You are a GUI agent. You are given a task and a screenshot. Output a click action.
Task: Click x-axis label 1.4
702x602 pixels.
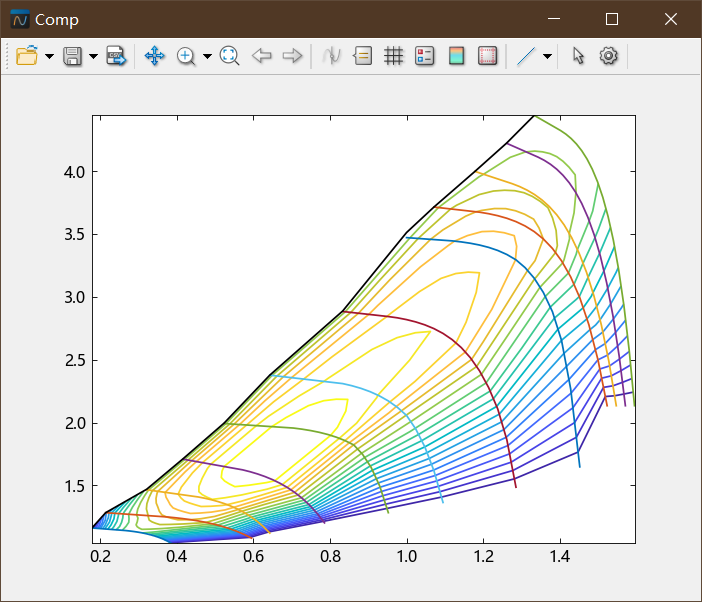560,556
